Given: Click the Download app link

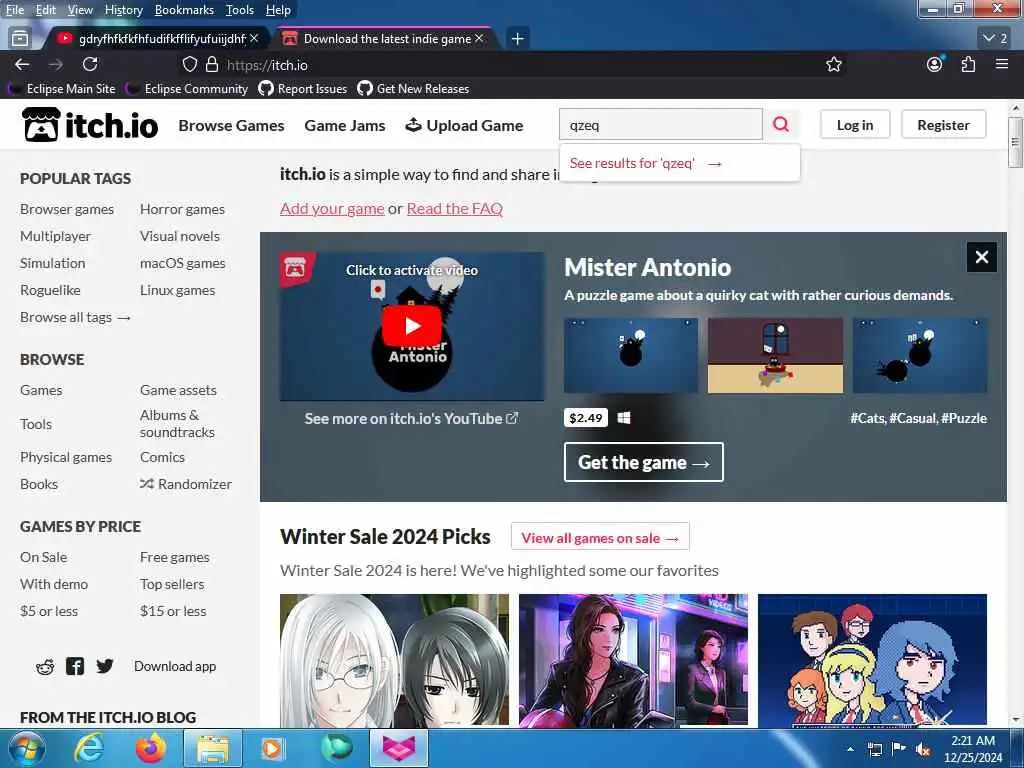Looking at the screenshot, I should pyautogui.click(x=175, y=666).
